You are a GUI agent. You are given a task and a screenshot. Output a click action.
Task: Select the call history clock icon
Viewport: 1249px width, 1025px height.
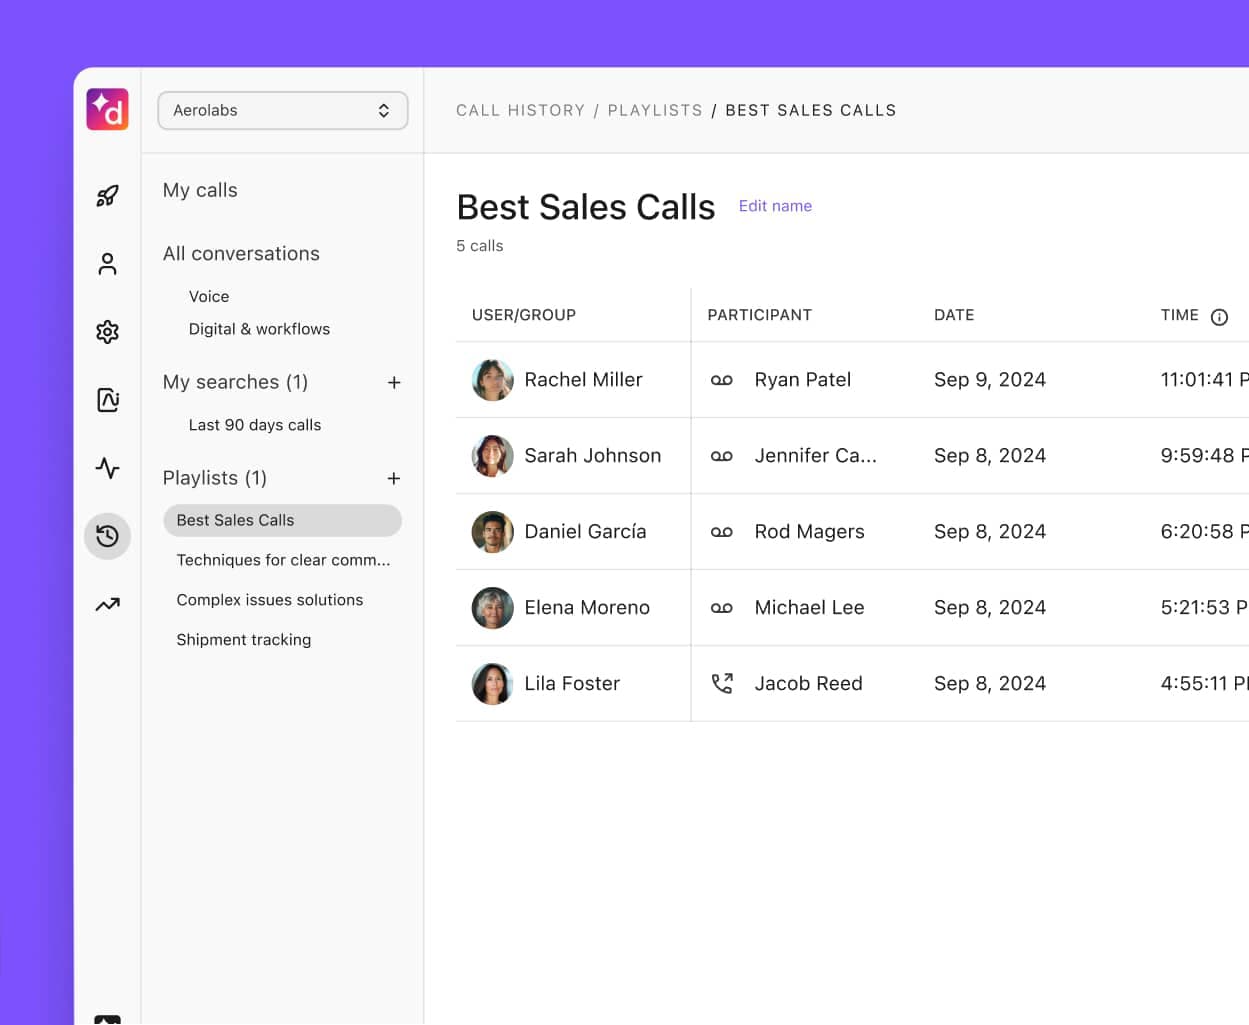(107, 536)
